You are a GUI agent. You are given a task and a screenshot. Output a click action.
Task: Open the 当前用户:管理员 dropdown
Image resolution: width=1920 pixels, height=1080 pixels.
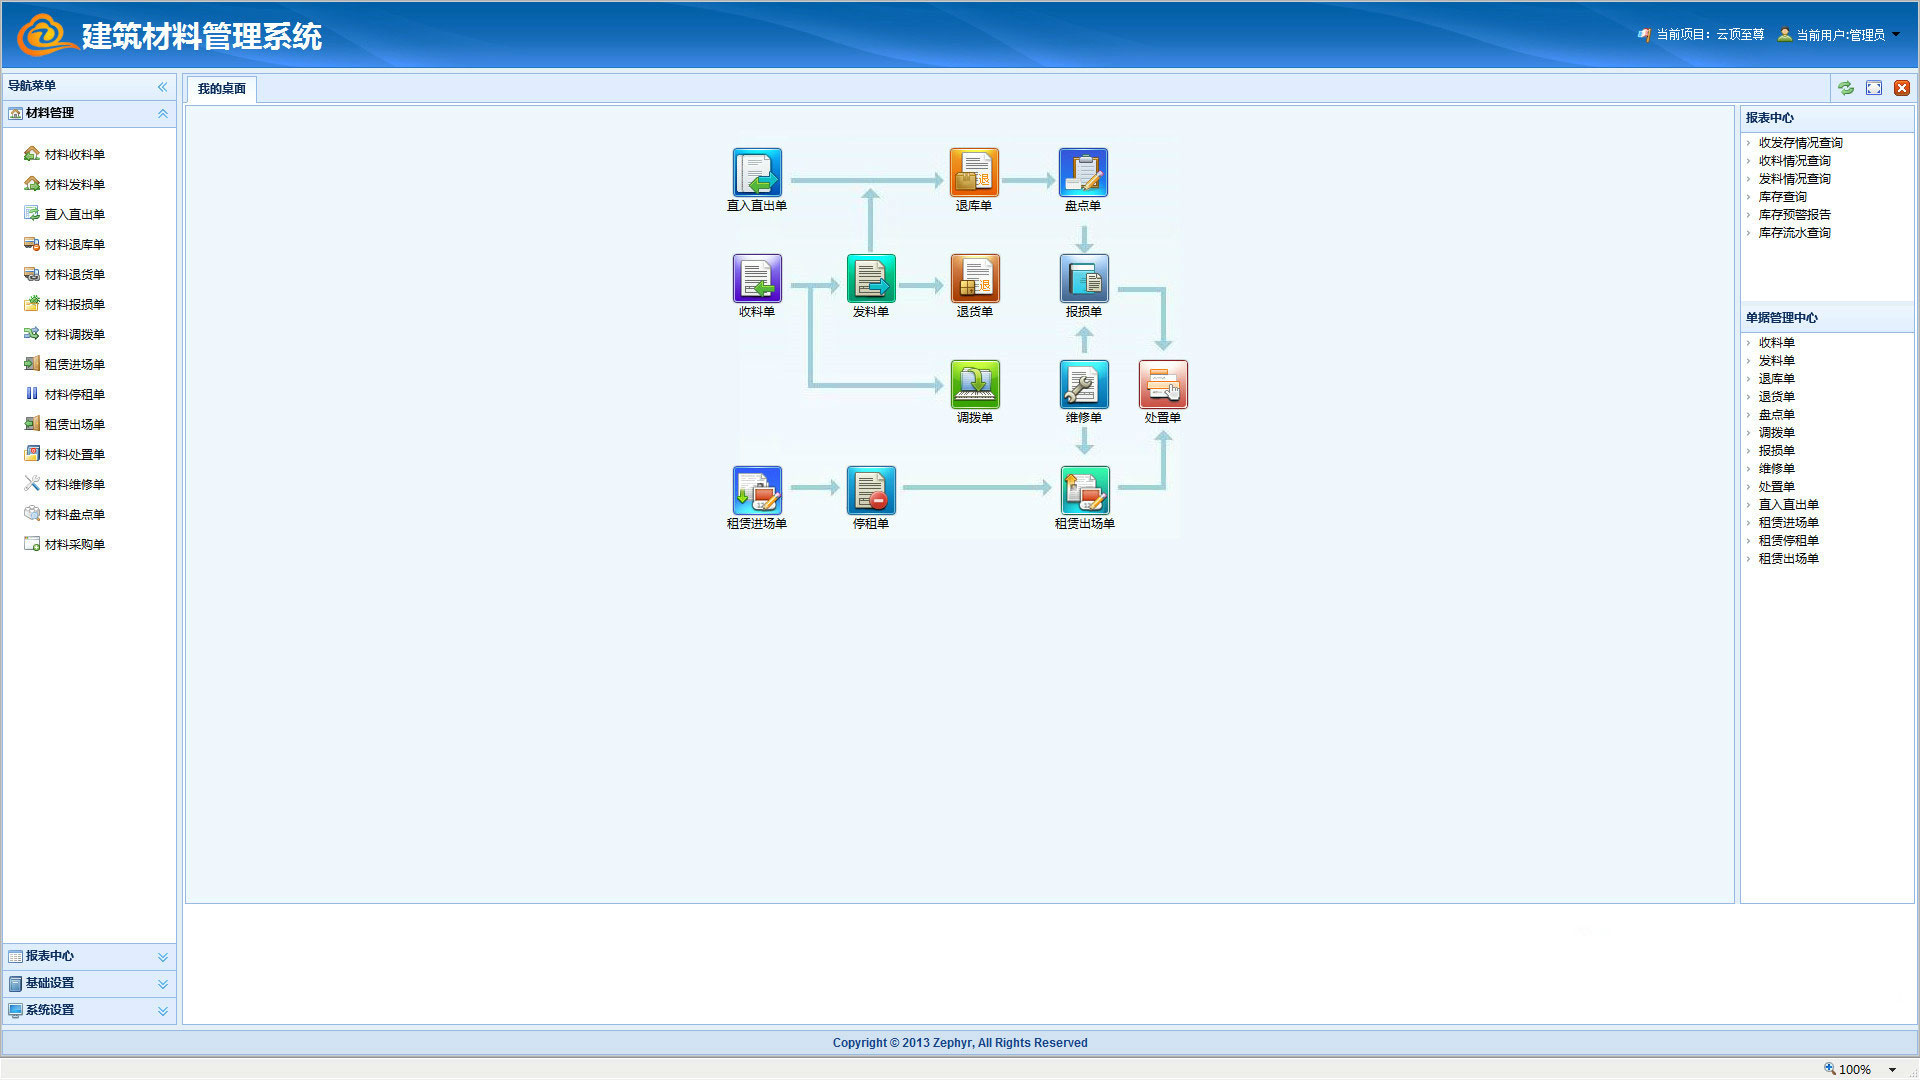(1841, 35)
